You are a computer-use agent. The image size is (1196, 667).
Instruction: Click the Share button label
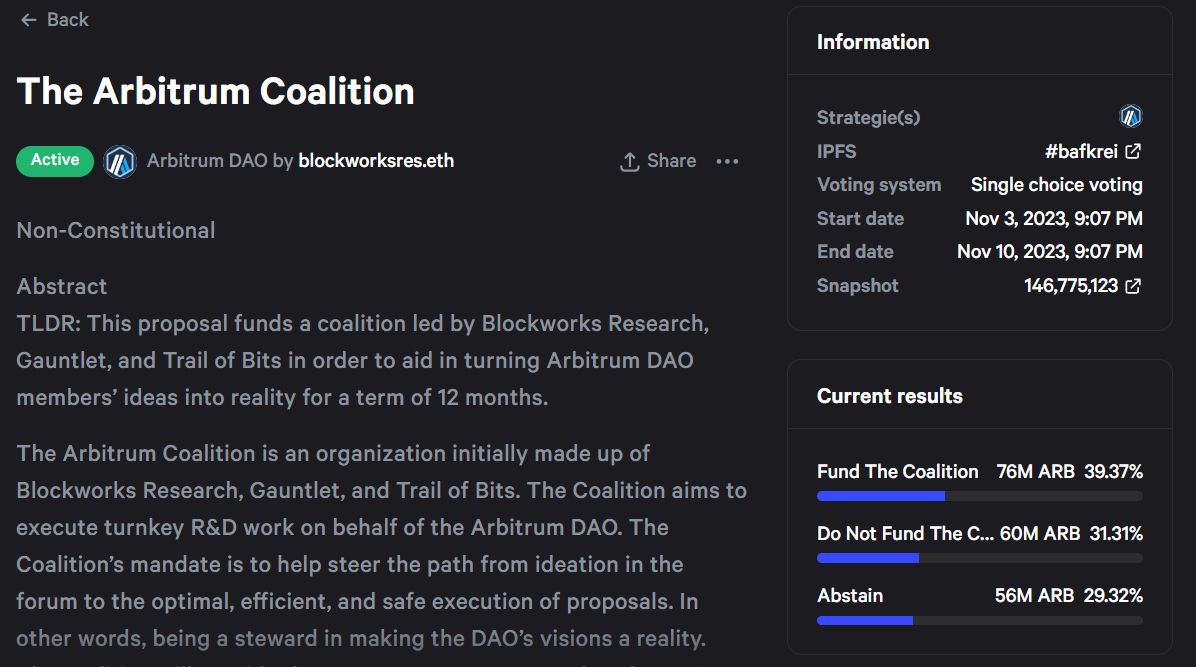[x=671, y=161]
